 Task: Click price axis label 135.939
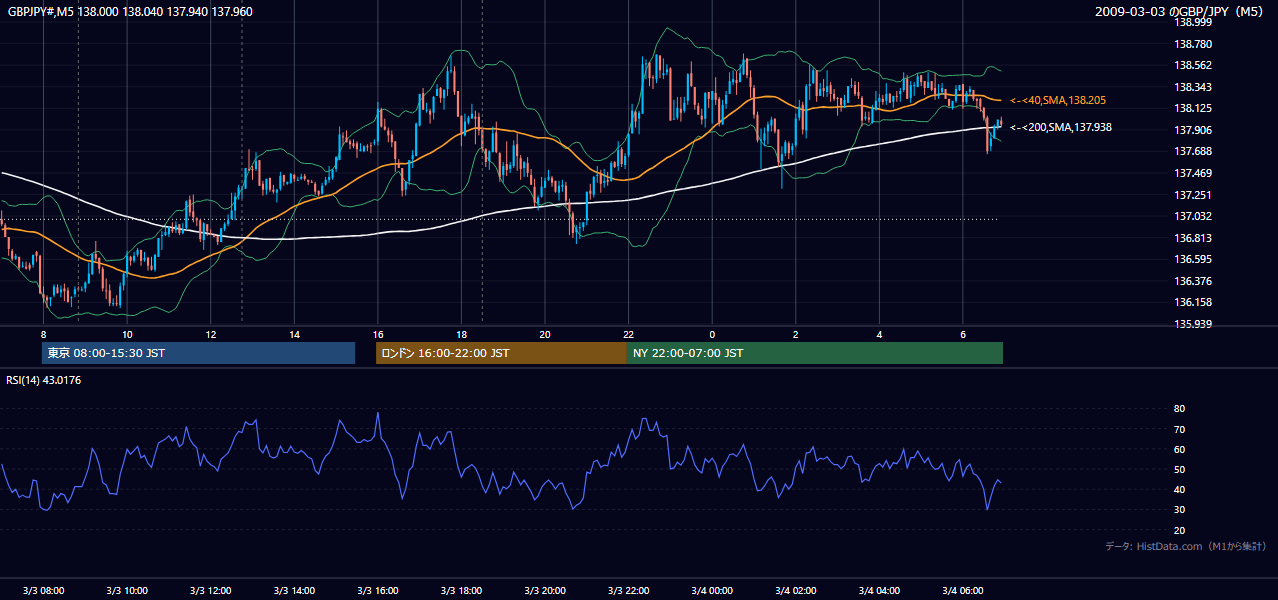pyautogui.click(x=1191, y=324)
